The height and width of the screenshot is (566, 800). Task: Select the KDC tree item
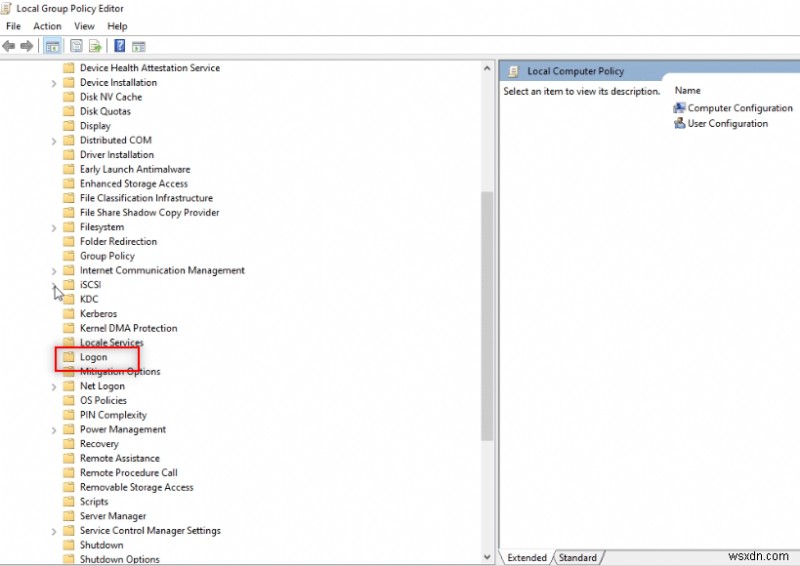click(89, 299)
